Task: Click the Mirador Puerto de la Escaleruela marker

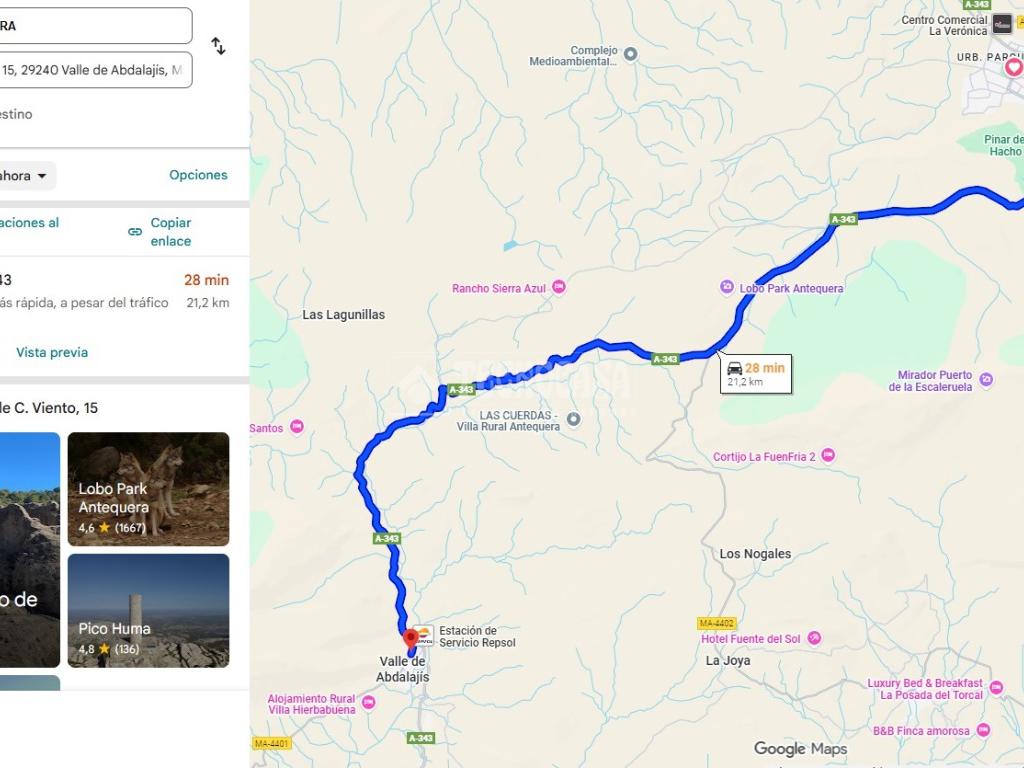Action: pos(986,379)
